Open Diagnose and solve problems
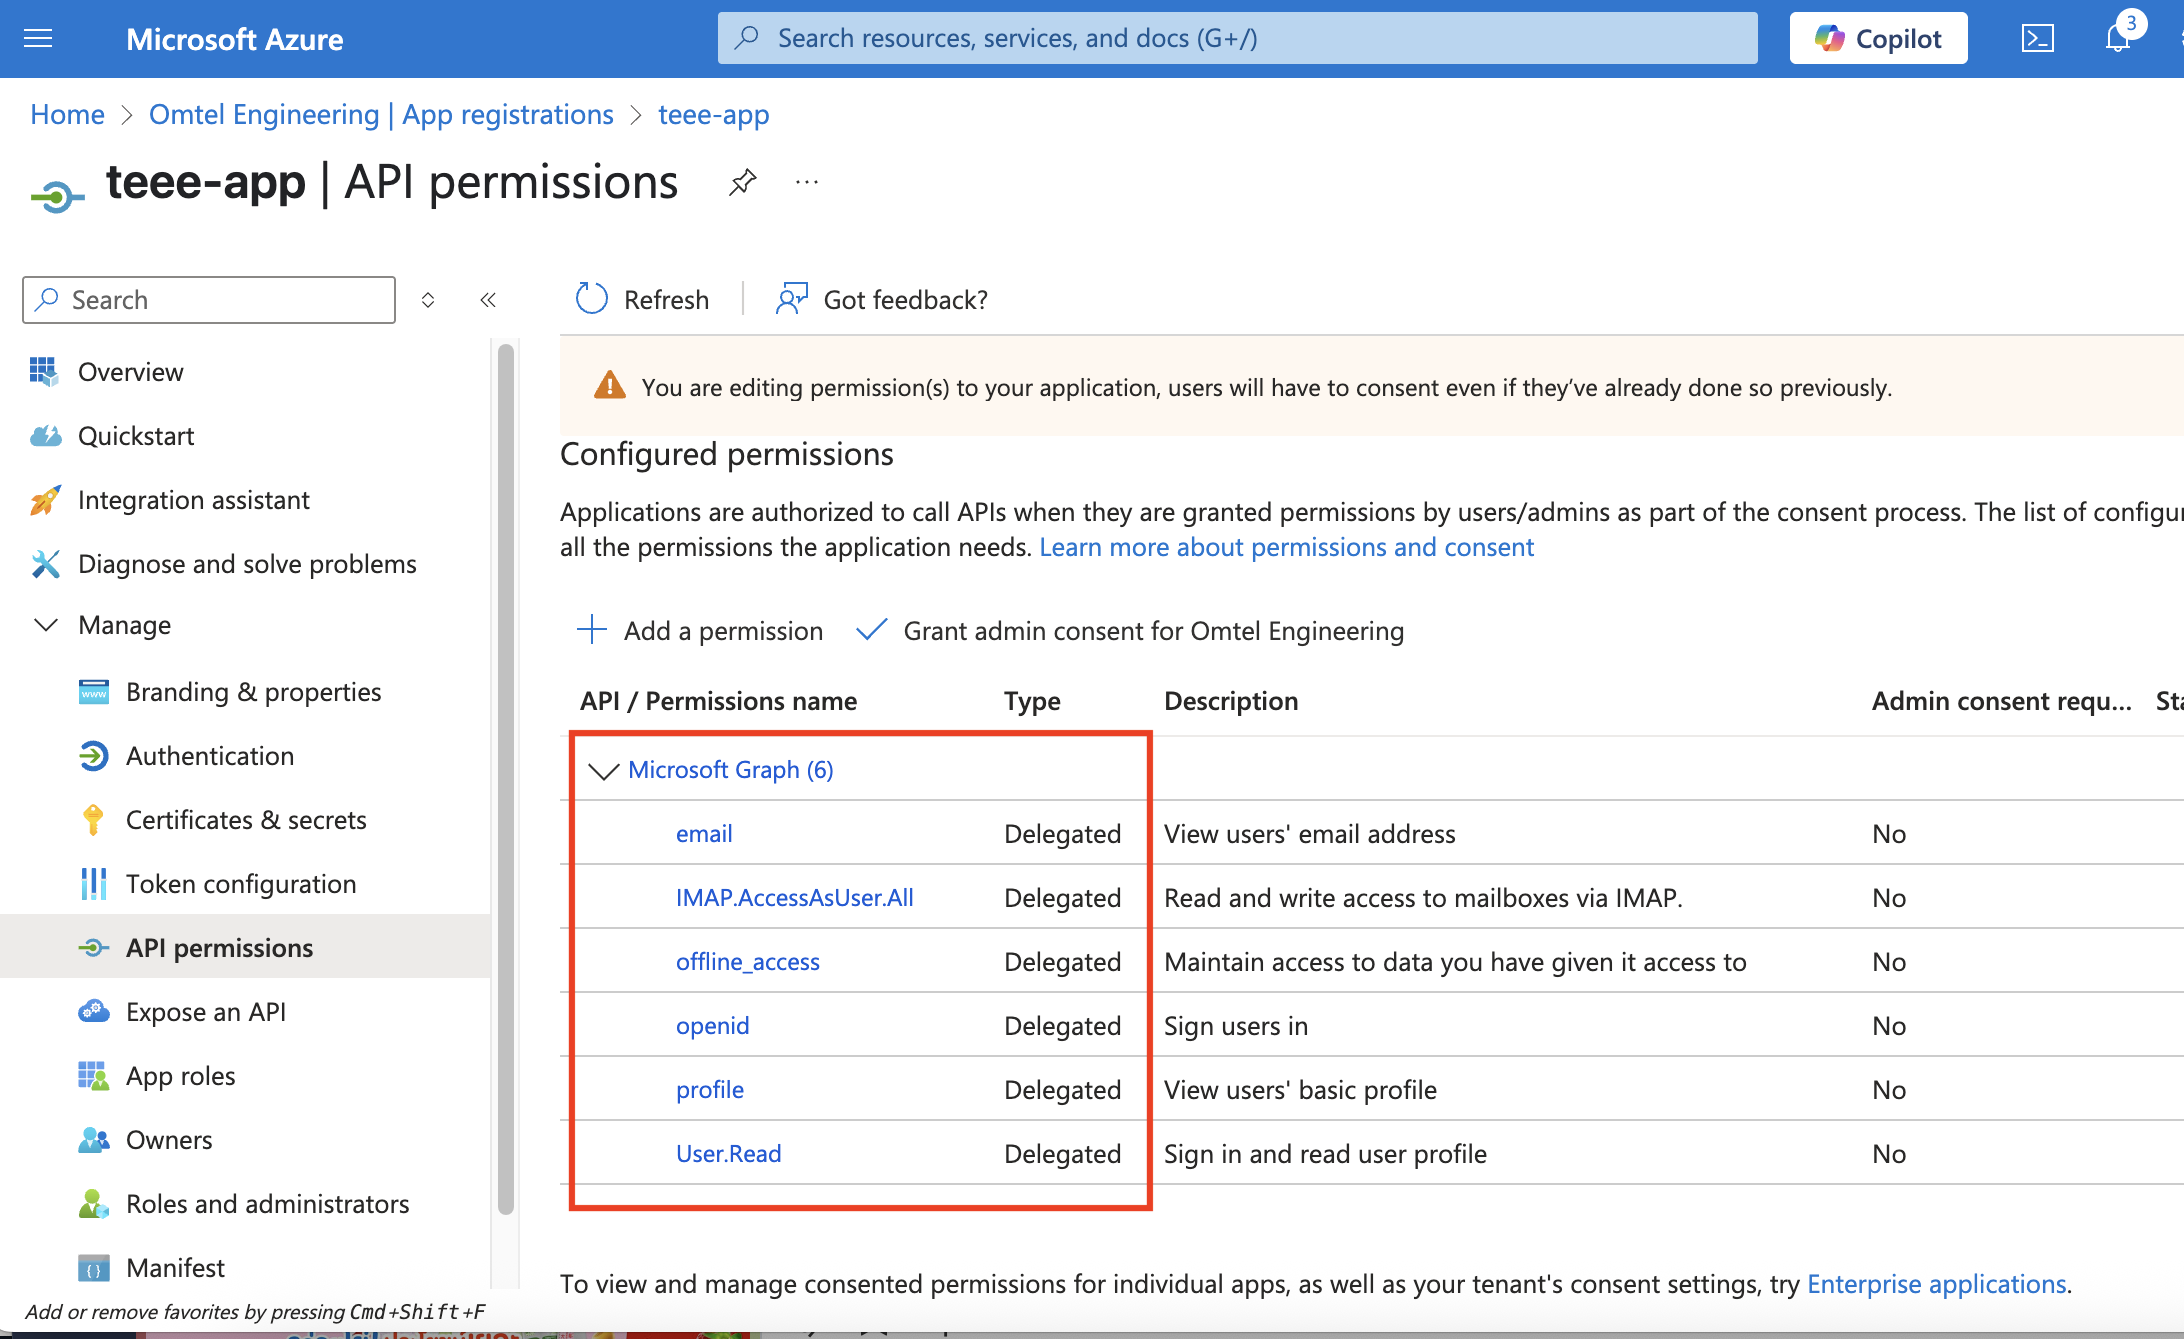The width and height of the screenshot is (2184, 1339). coord(247,564)
